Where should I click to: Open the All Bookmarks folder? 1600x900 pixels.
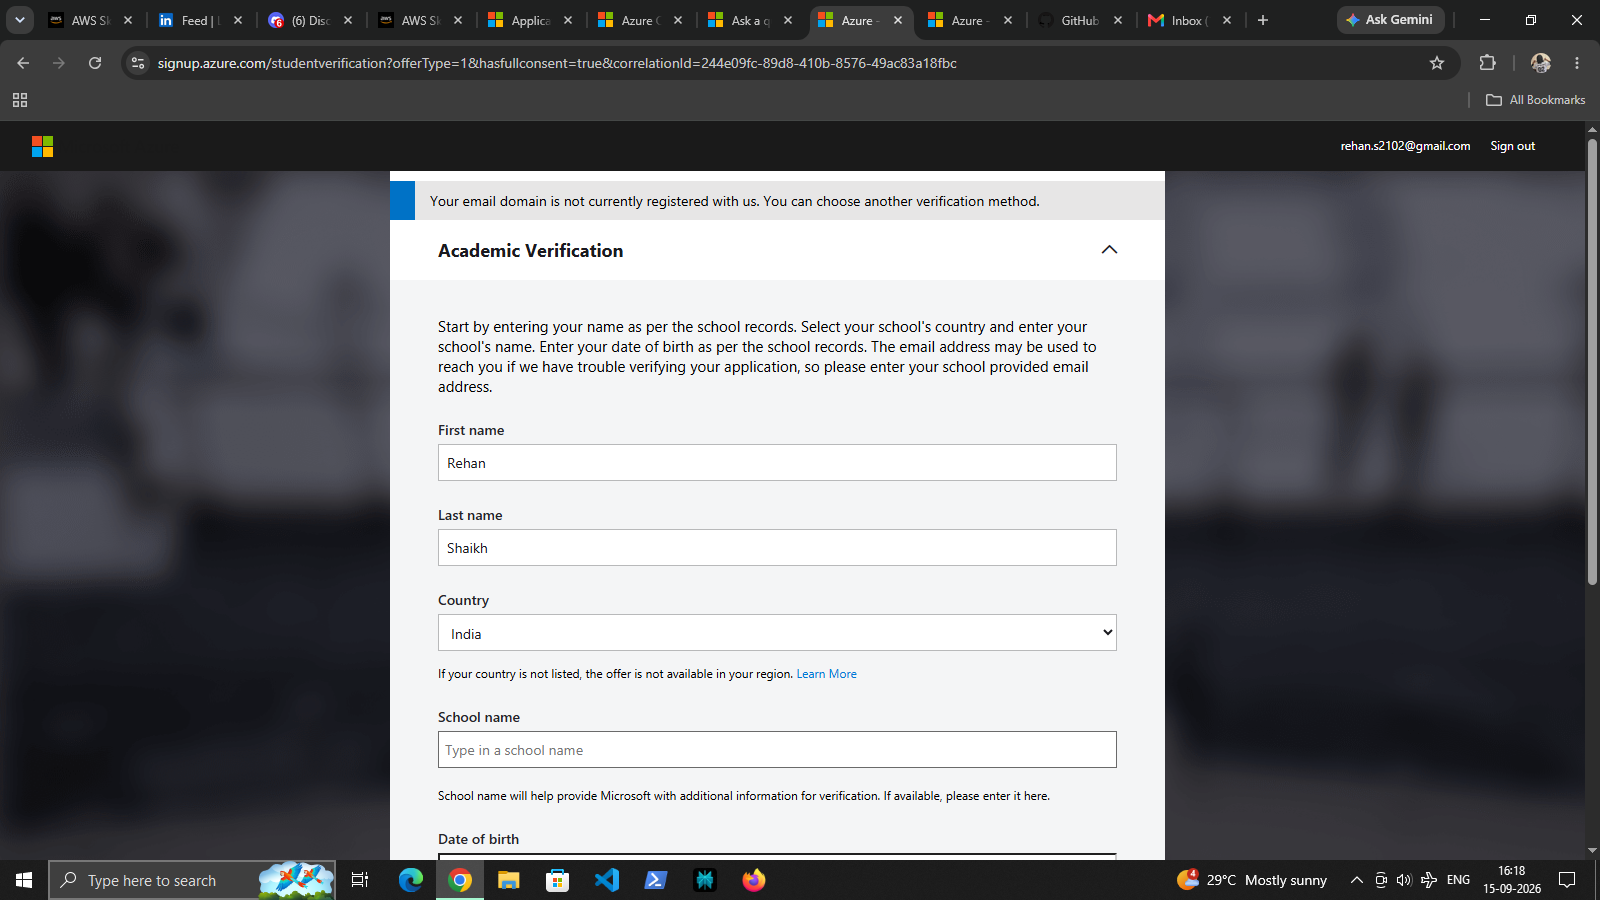coord(1536,100)
